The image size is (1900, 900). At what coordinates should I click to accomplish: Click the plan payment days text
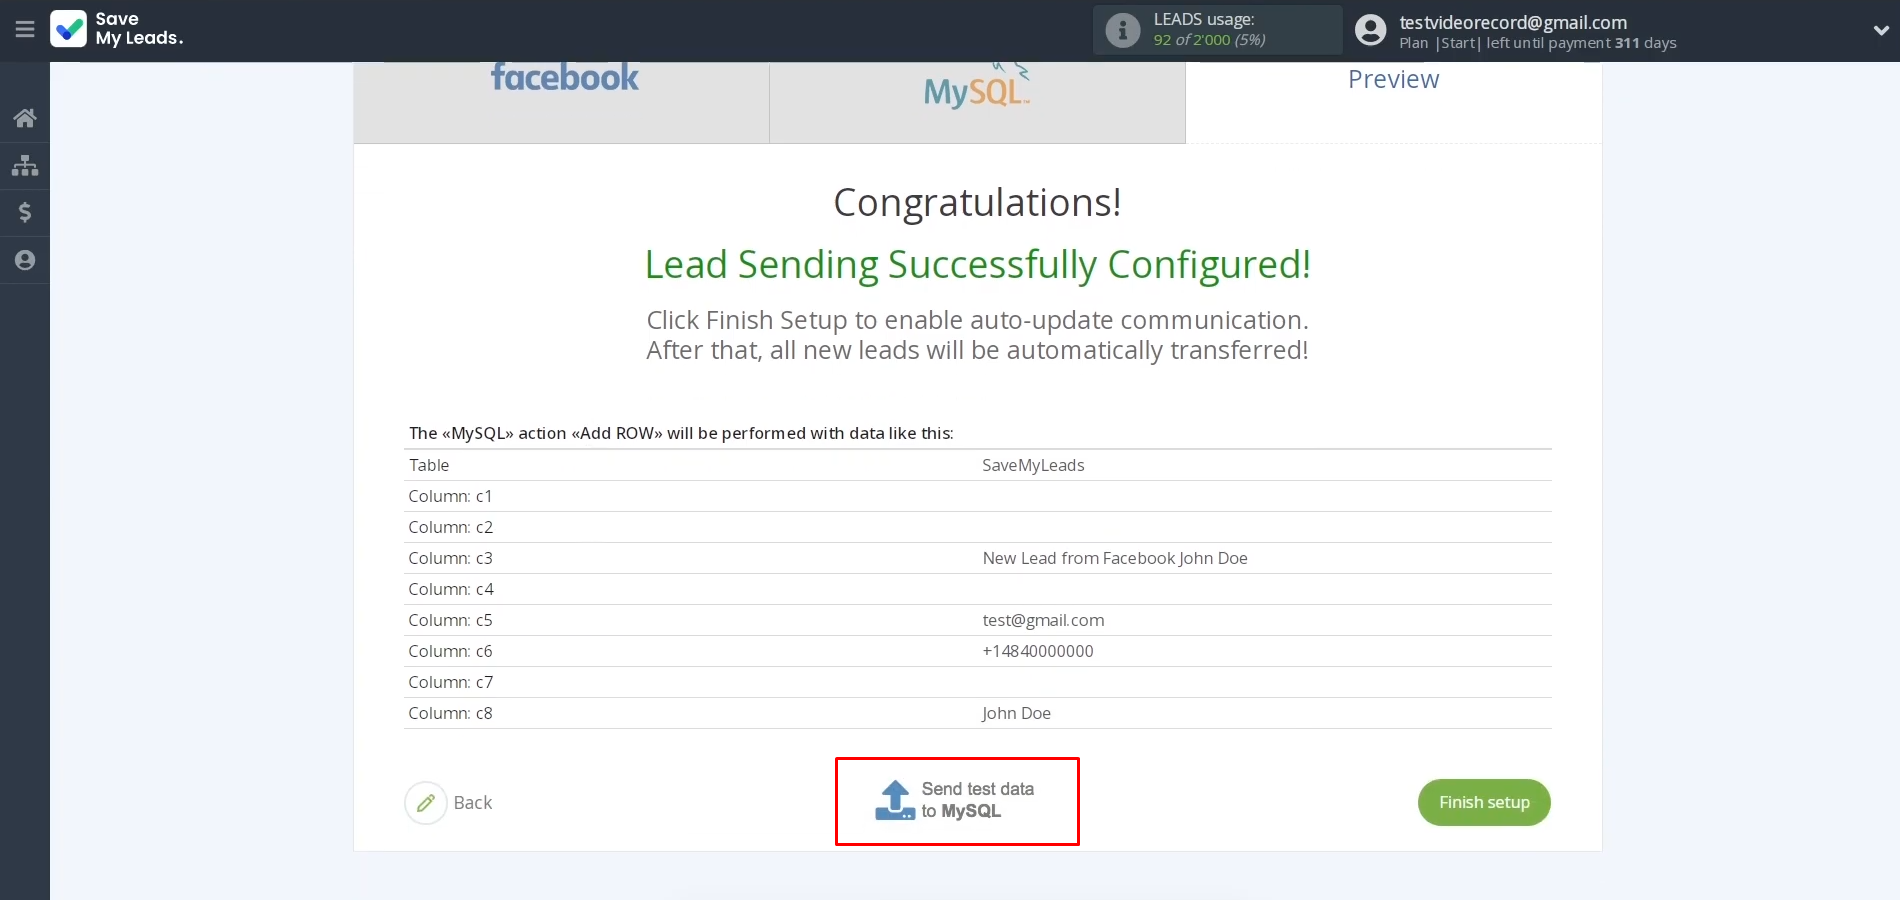1538,43
